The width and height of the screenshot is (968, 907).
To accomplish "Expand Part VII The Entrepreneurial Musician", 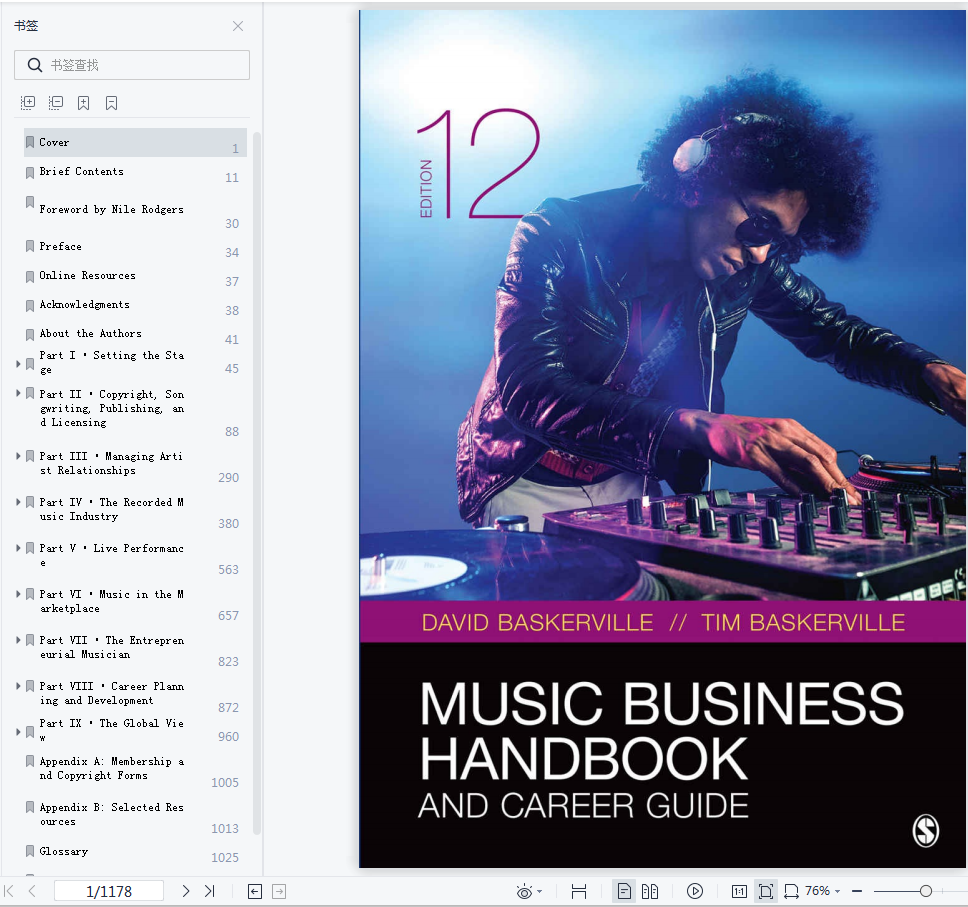I will [x=19, y=640].
